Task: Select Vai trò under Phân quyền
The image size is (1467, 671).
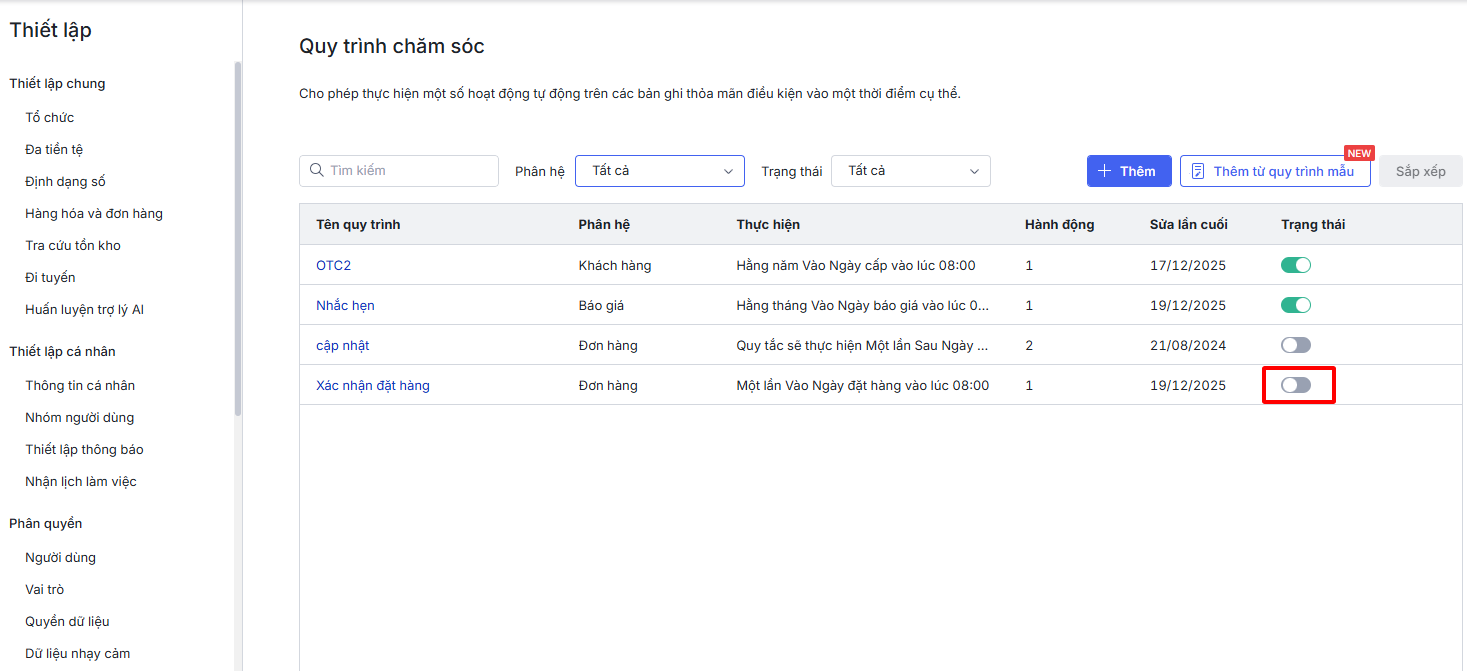Action: 45,589
